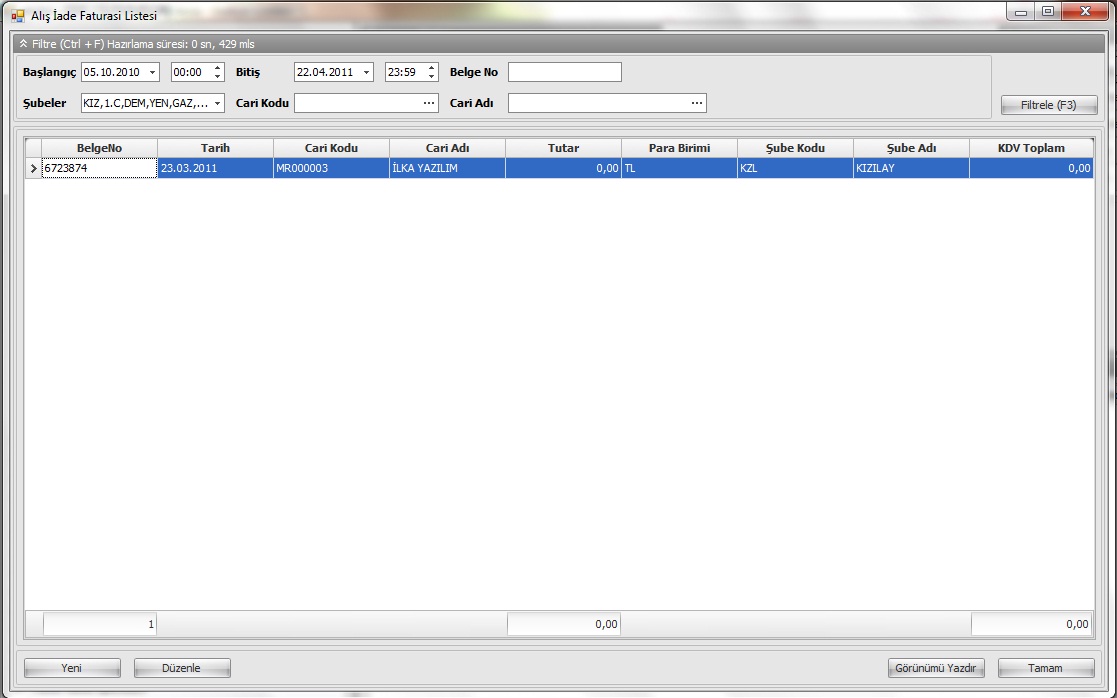Image resolution: width=1117 pixels, height=698 pixels.
Task: Close the Alış İade Faturası Listesi window
Action: pos(1085,11)
